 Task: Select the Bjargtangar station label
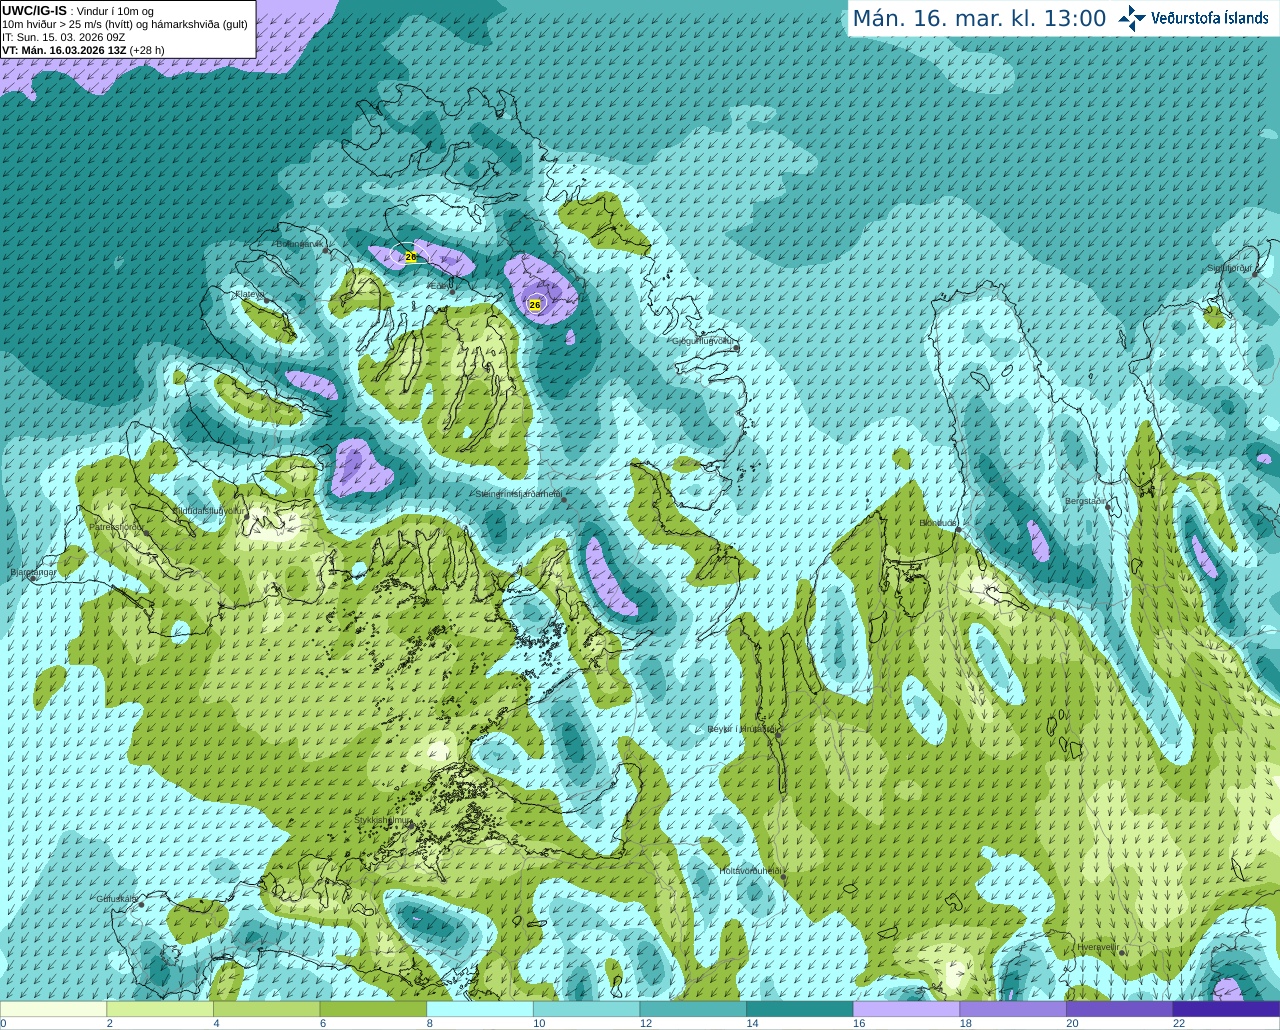click(33, 572)
